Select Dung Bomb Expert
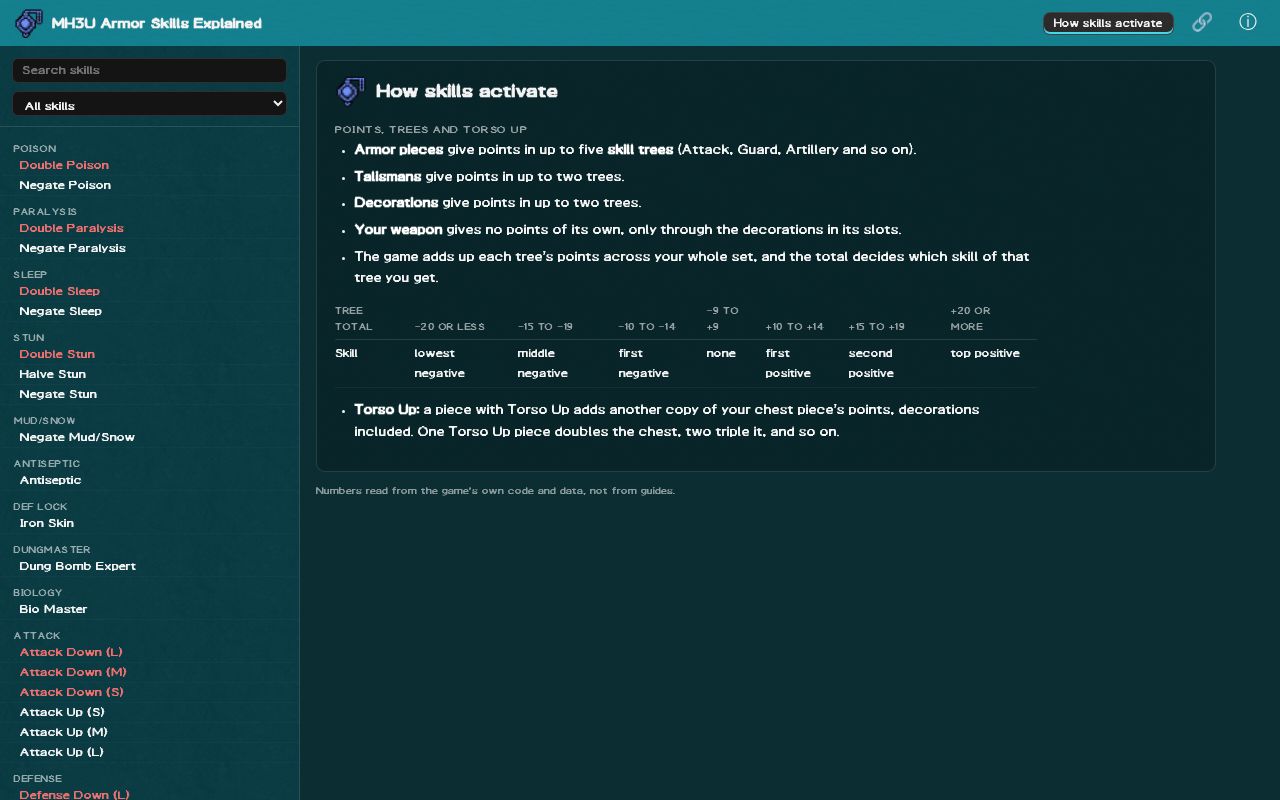This screenshot has height=800, width=1280. [x=77, y=566]
